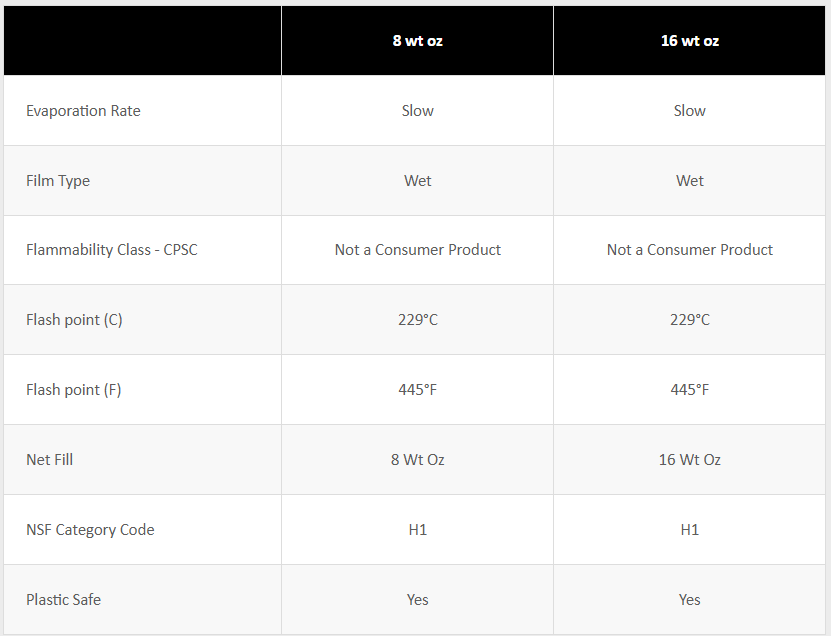Click the "NSF Category Code" row label

(x=90, y=530)
